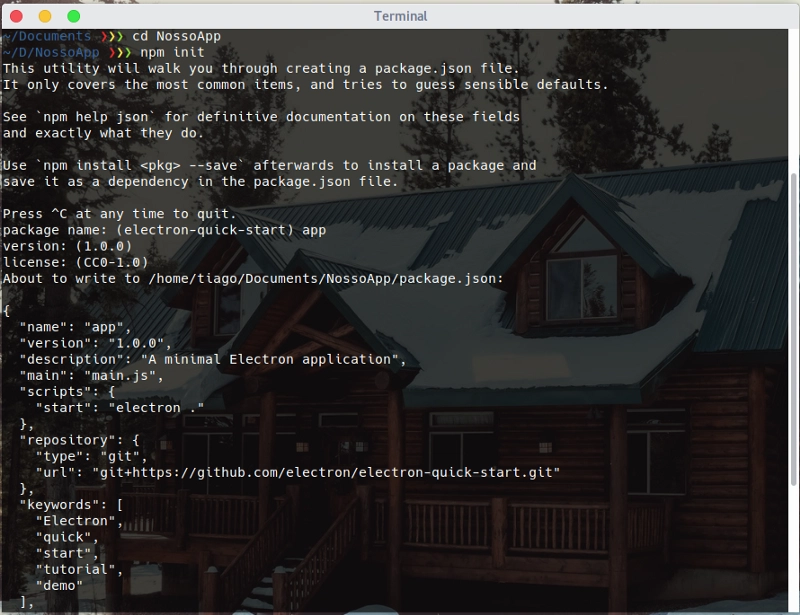This screenshot has width=800, height=615.
Task: Click the "scripts": { line
Action: [67, 392]
